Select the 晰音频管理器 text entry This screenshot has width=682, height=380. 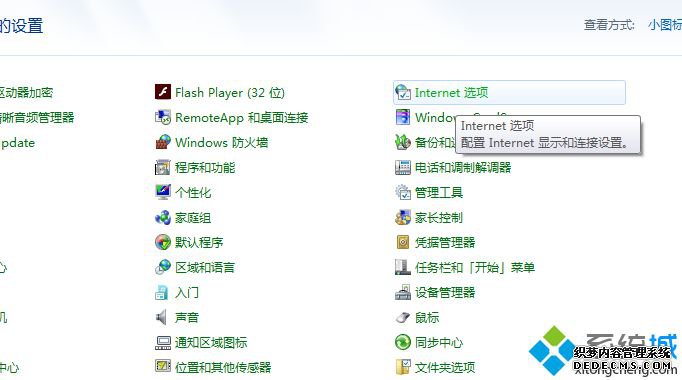[x=37, y=117]
